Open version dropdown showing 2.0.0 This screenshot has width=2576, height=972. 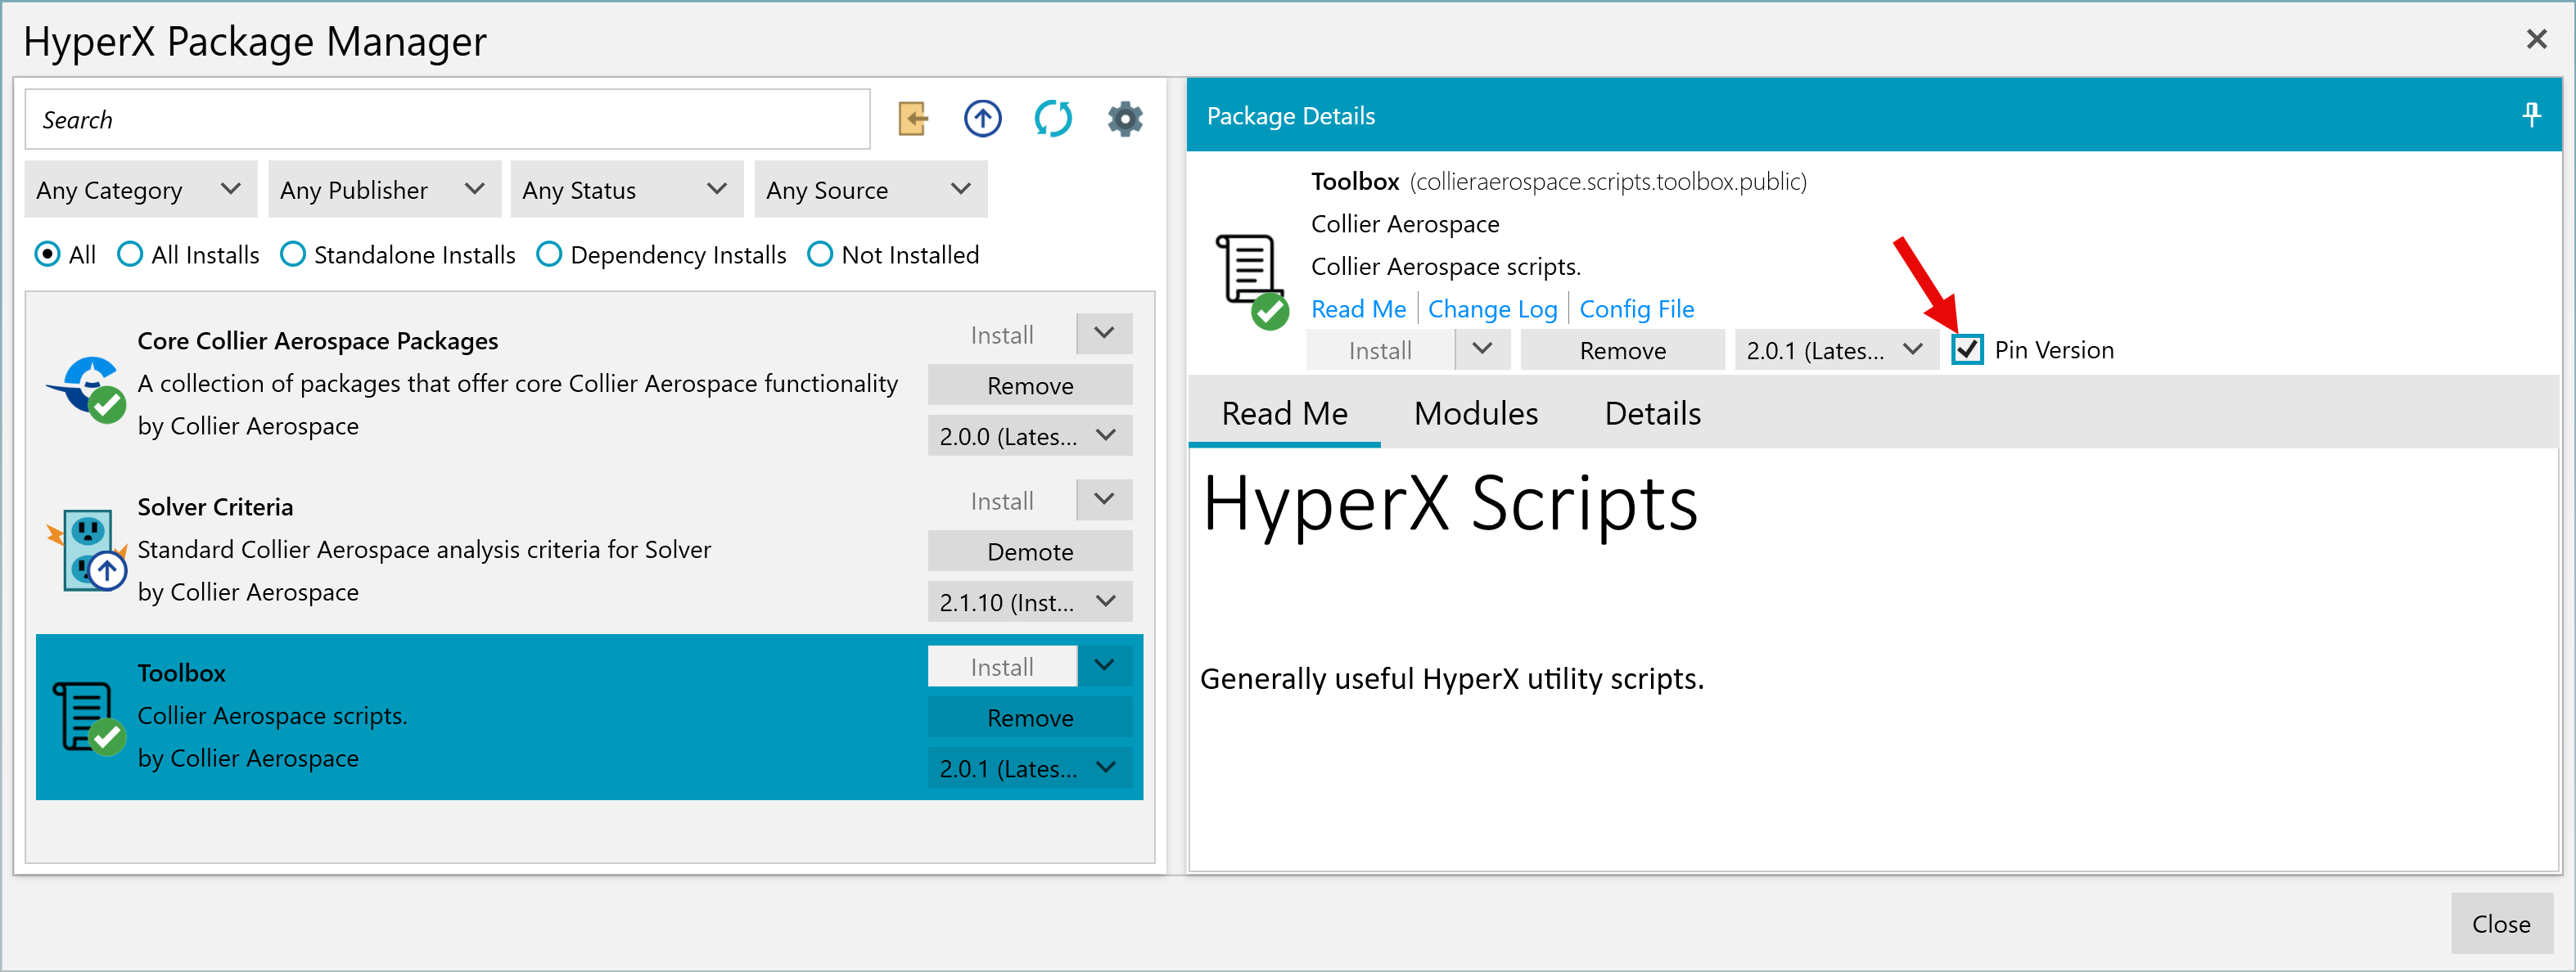click(x=1030, y=436)
